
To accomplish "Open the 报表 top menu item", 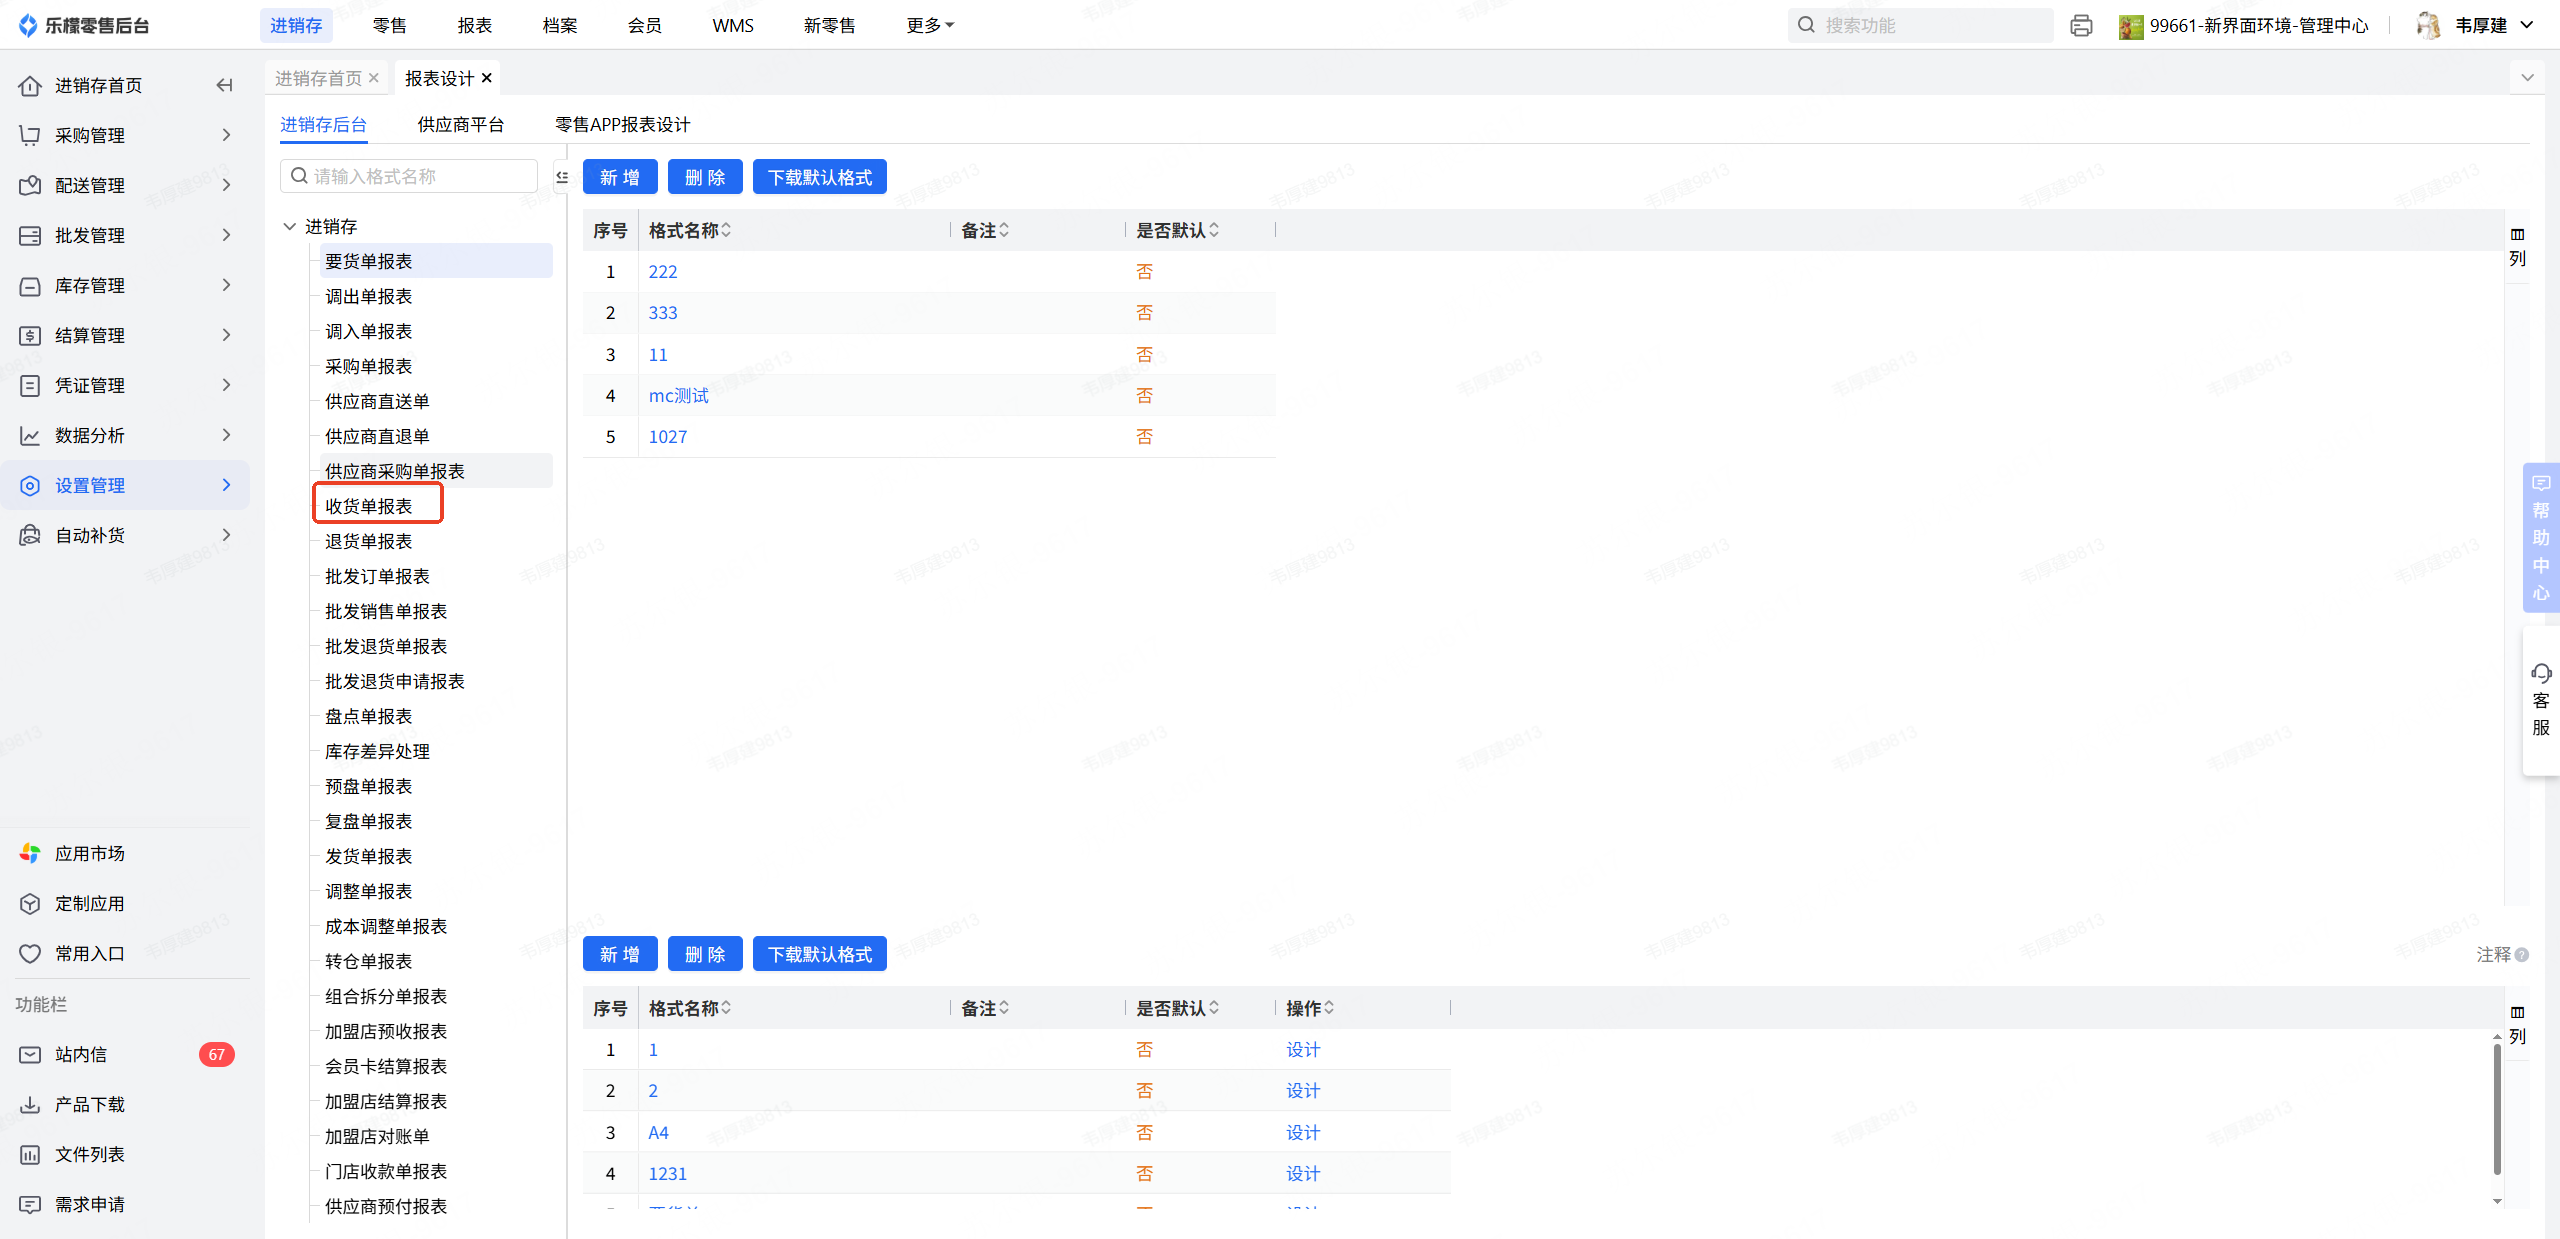I will point(474,26).
